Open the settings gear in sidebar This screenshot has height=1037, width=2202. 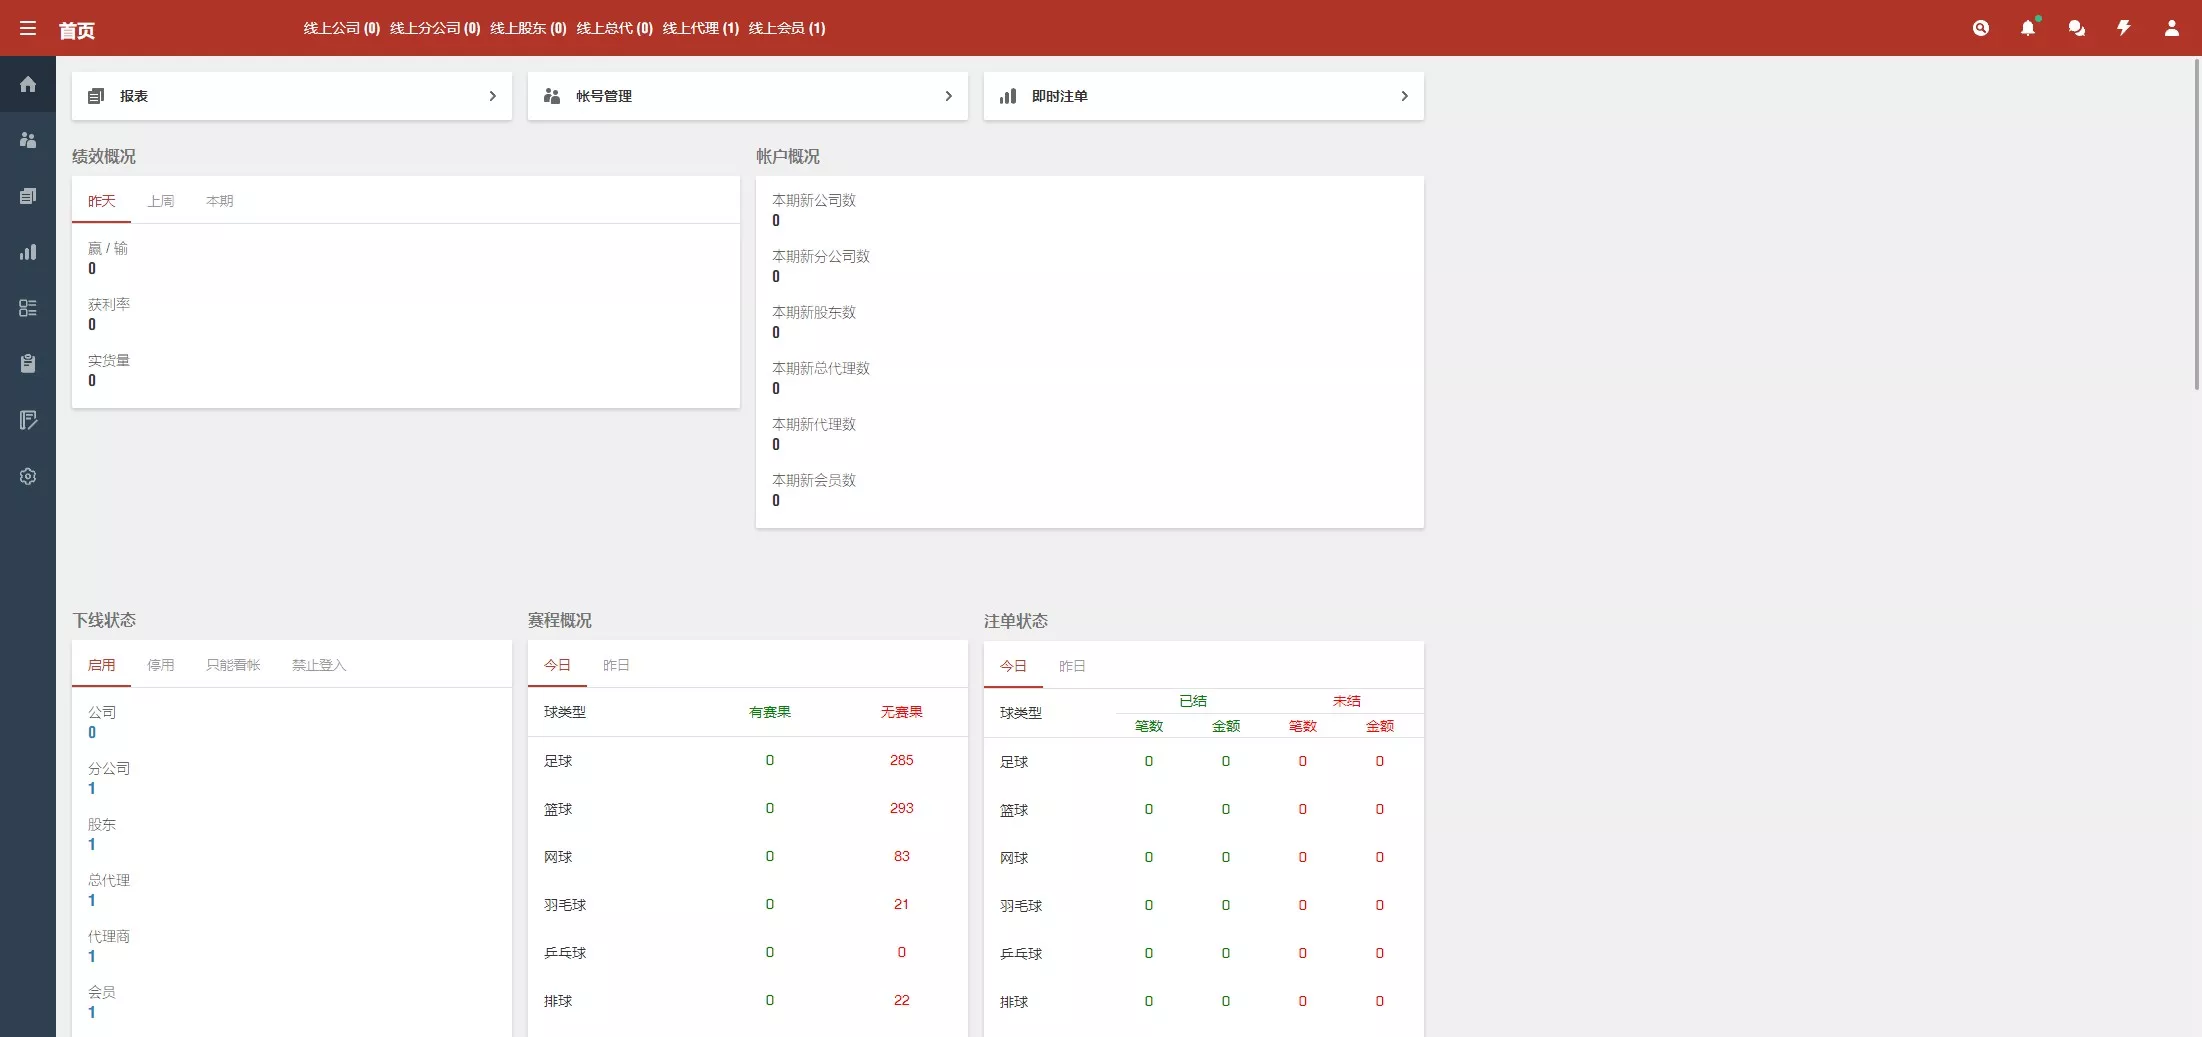coord(27,476)
